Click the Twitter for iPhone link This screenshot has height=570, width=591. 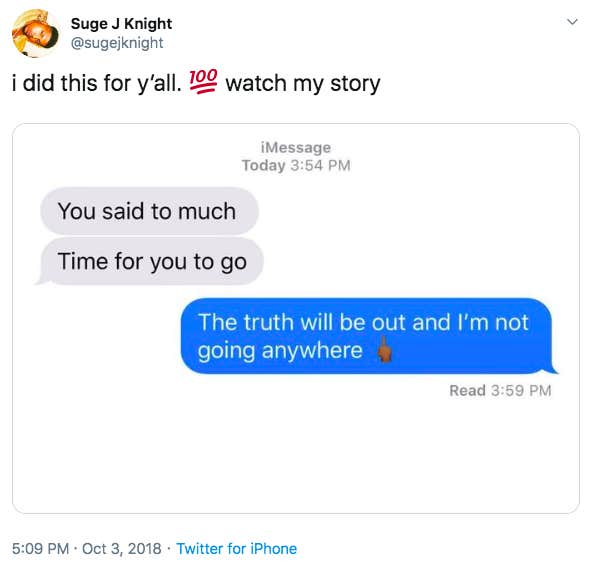[x=237, y=549]
